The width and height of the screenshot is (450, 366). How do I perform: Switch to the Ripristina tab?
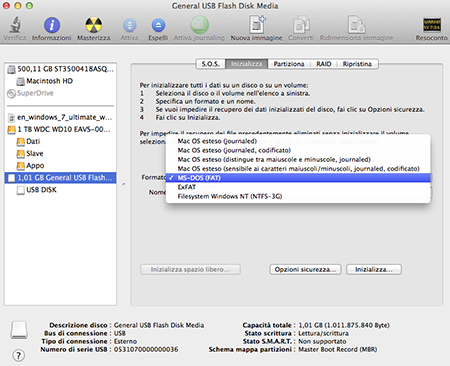point(357,64)
